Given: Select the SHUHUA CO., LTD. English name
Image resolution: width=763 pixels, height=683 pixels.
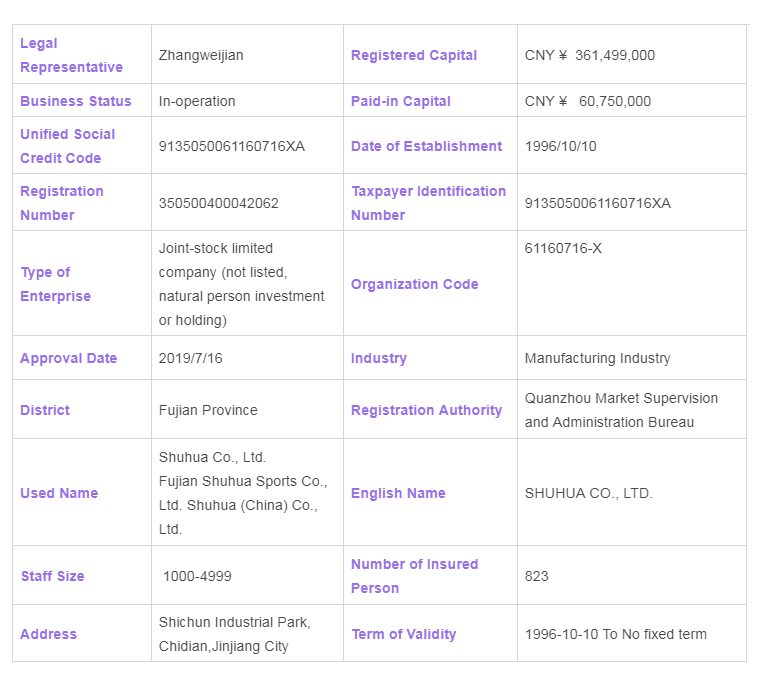Looking at the screenshot, I should (x=588, y=493).
